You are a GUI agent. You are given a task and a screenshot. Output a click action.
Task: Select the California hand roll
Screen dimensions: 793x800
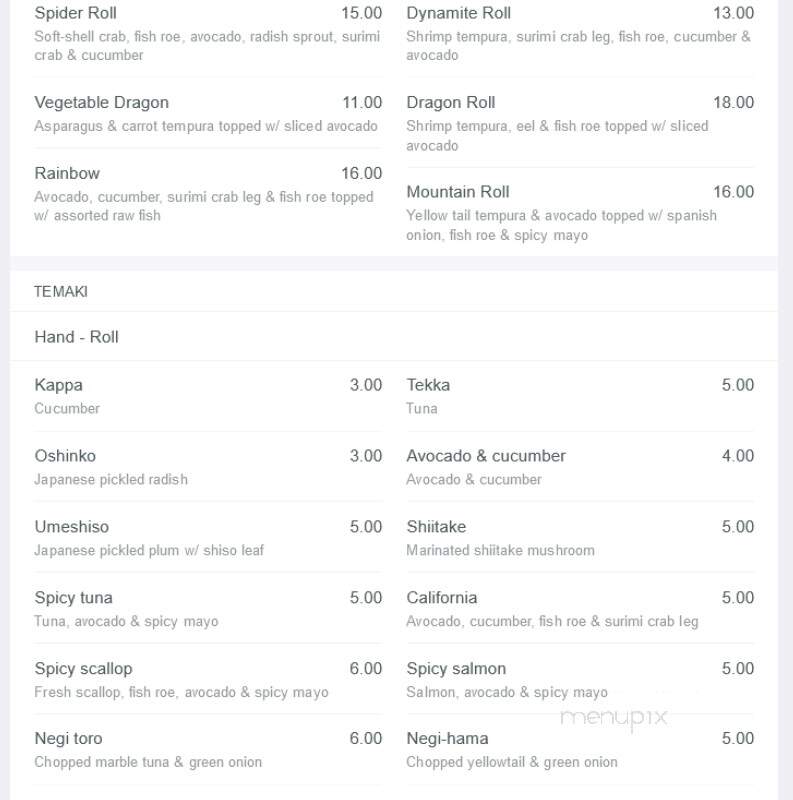pos(580,609)
